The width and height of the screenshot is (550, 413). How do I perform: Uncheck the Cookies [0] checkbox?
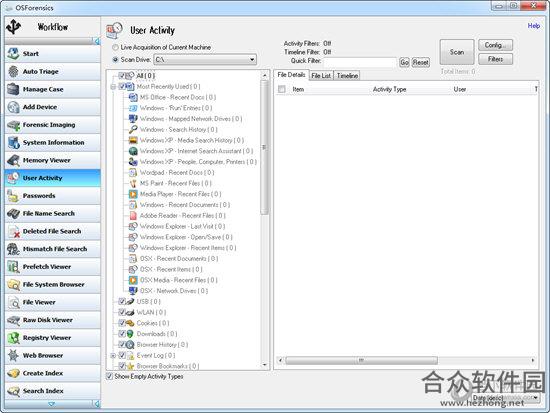pos(122,323)
